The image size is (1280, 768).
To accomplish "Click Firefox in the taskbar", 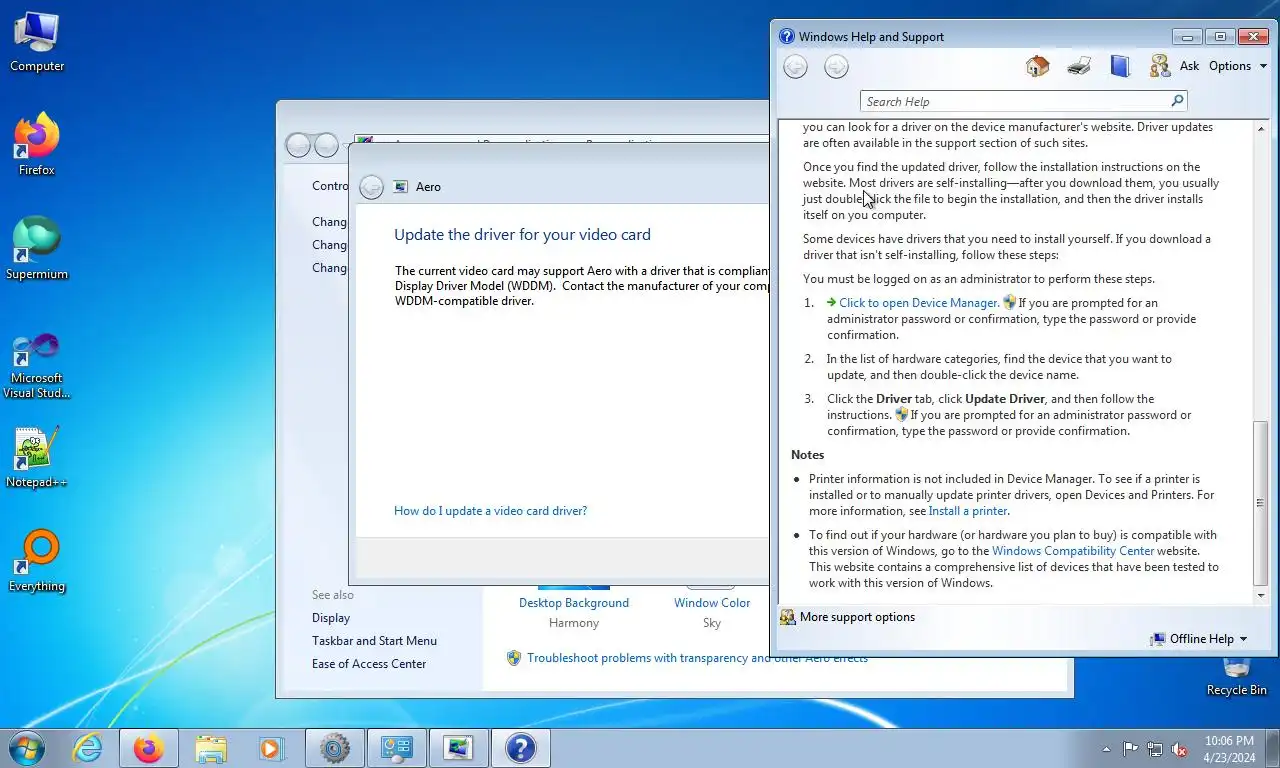I will [x=148, y=748].
